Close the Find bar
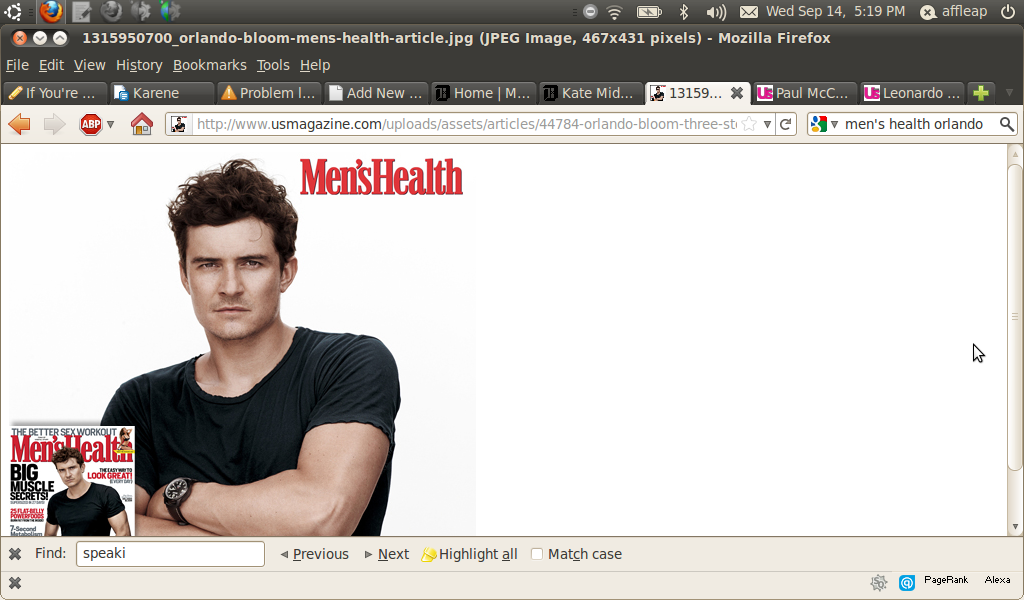The width and height of the screenshot is (1024, 600). [15, 554]
